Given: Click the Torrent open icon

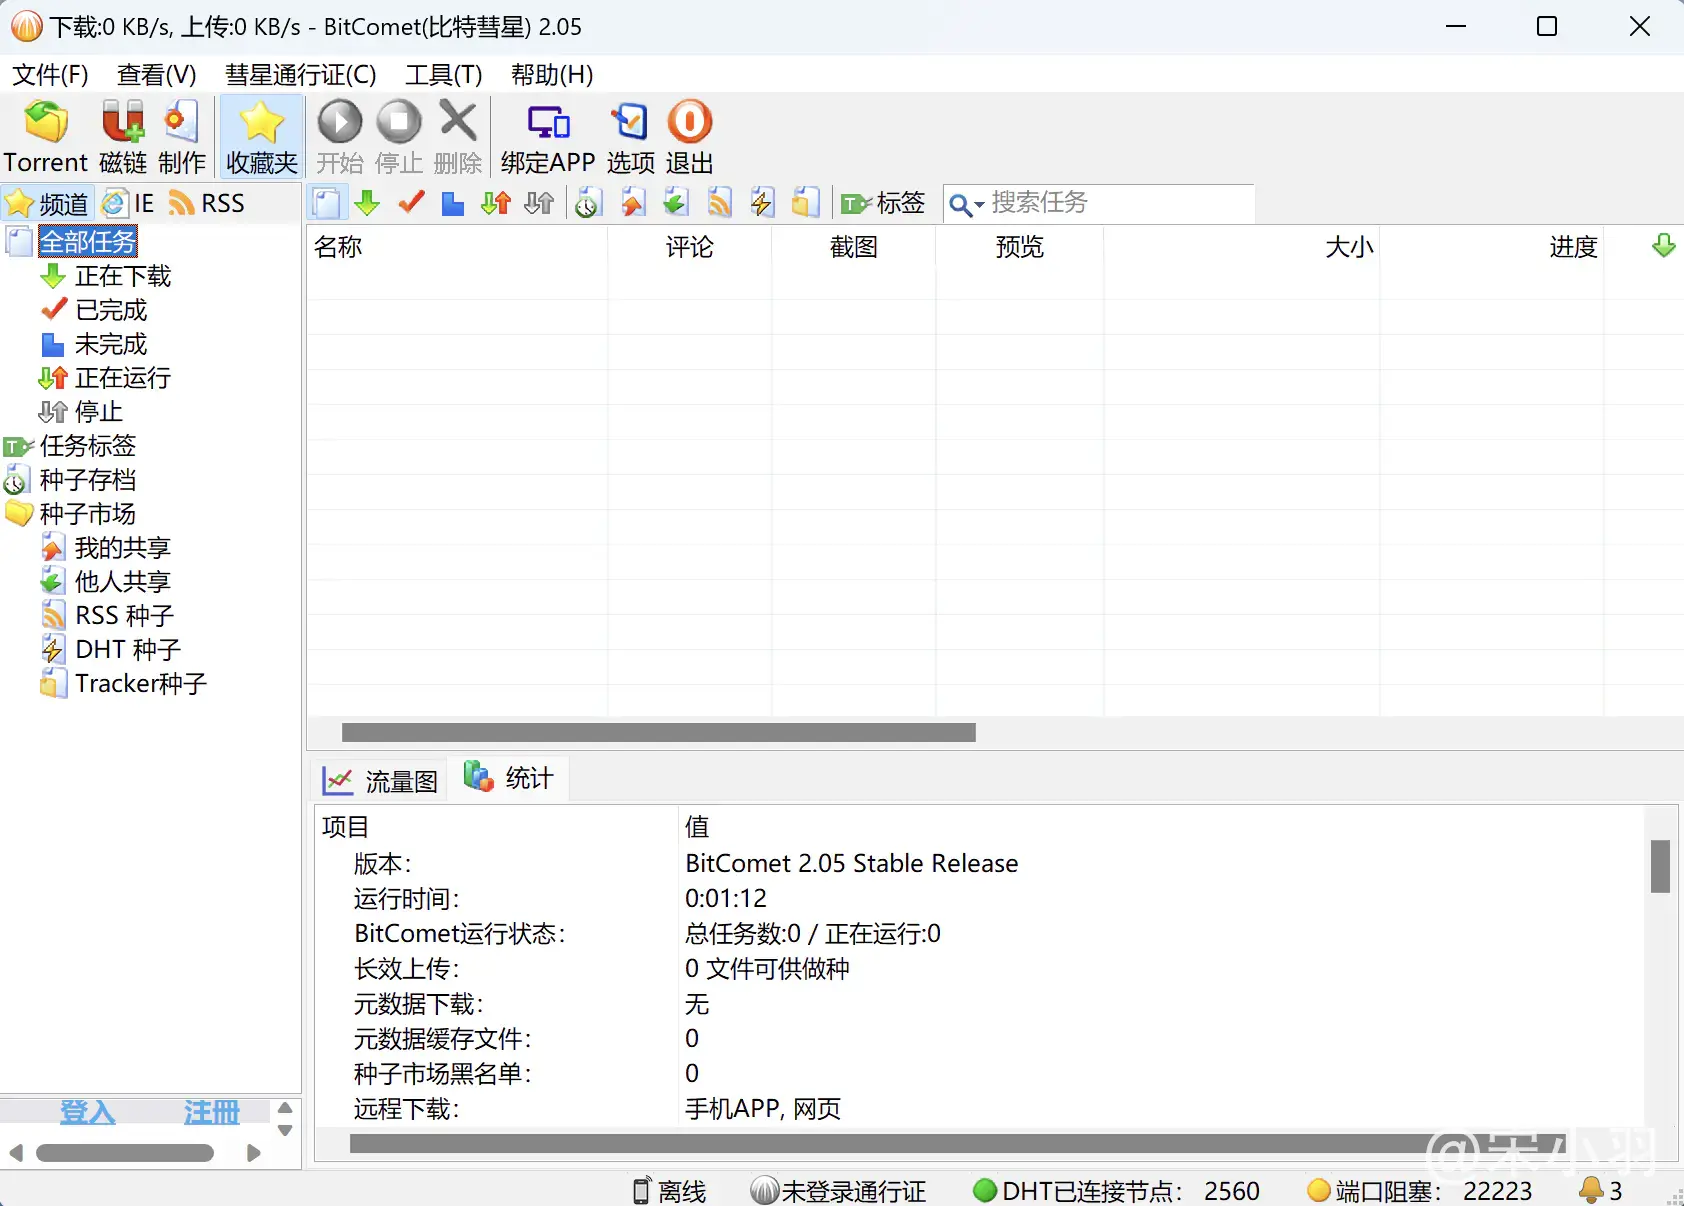Looking at the screenshot, I should [46, 124].
